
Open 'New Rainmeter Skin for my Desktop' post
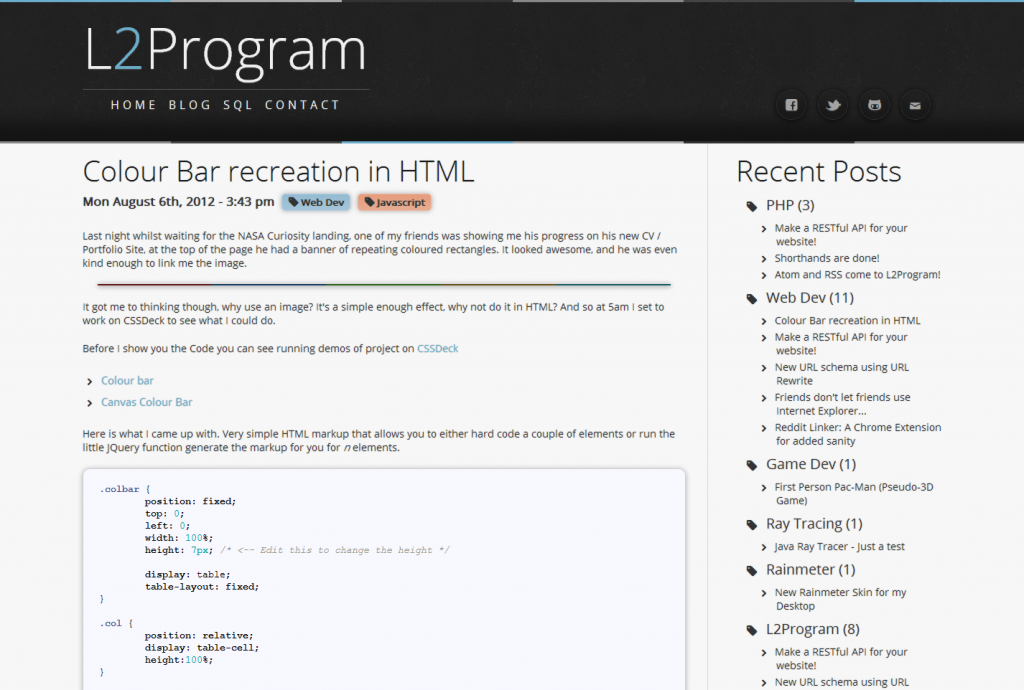pyautogui.click(x=840, y=599)
